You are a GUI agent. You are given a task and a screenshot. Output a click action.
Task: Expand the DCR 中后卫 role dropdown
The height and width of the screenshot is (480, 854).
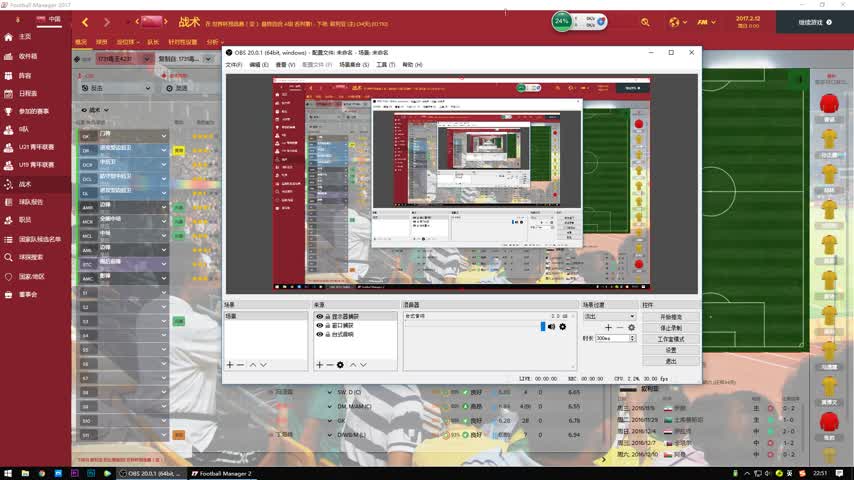pyautogui.click(x=163, y=164)
